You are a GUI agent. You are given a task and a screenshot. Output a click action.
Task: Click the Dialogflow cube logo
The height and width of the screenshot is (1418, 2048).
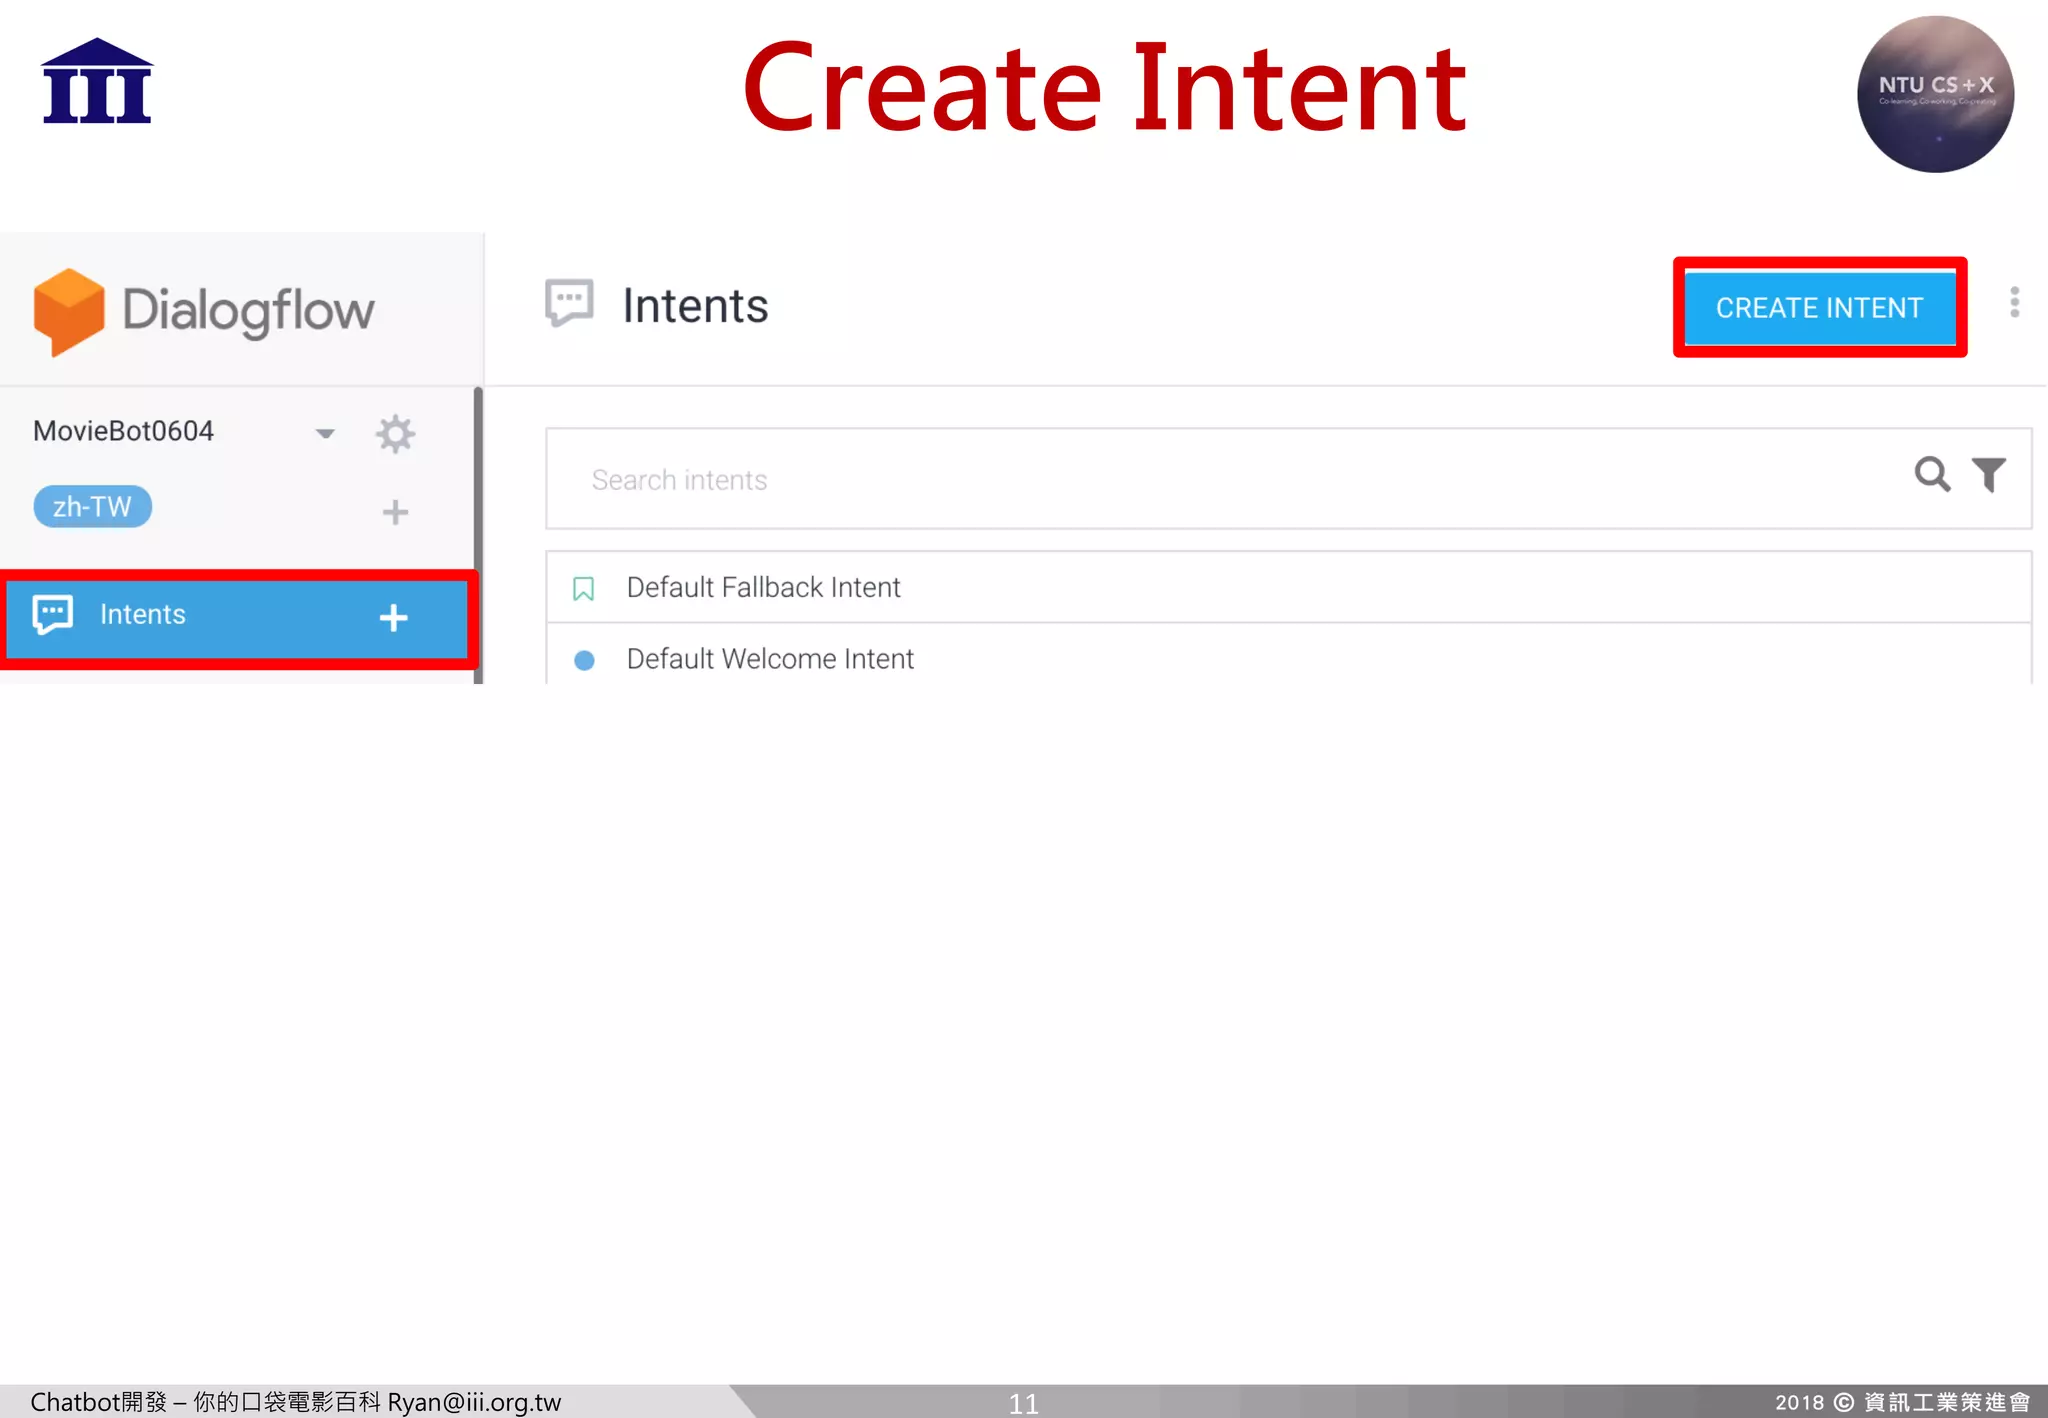click(68, 311)
